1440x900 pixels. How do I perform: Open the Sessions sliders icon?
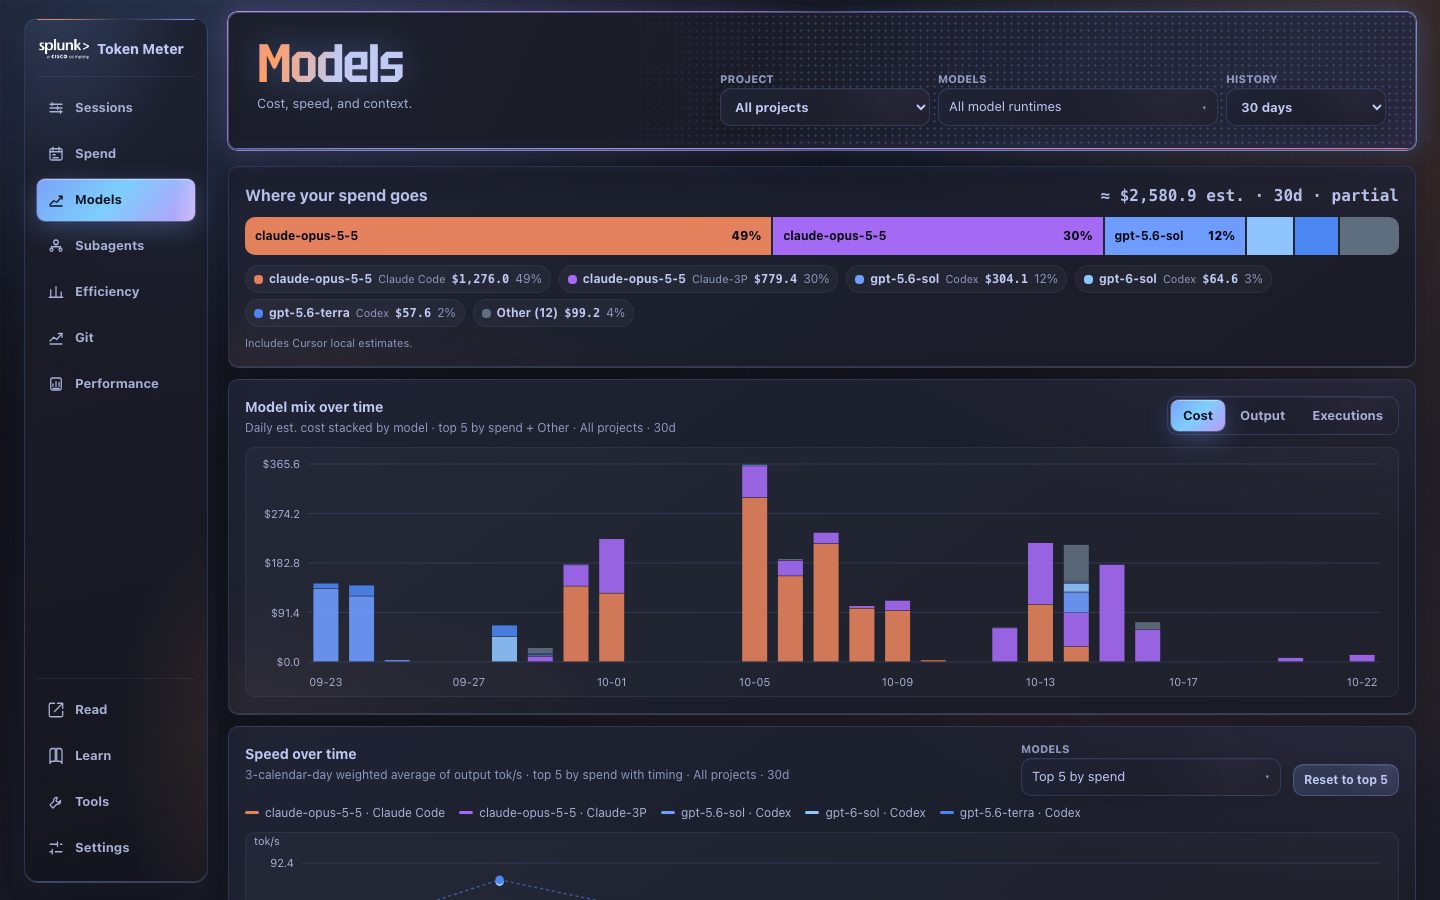click(56, 108)
